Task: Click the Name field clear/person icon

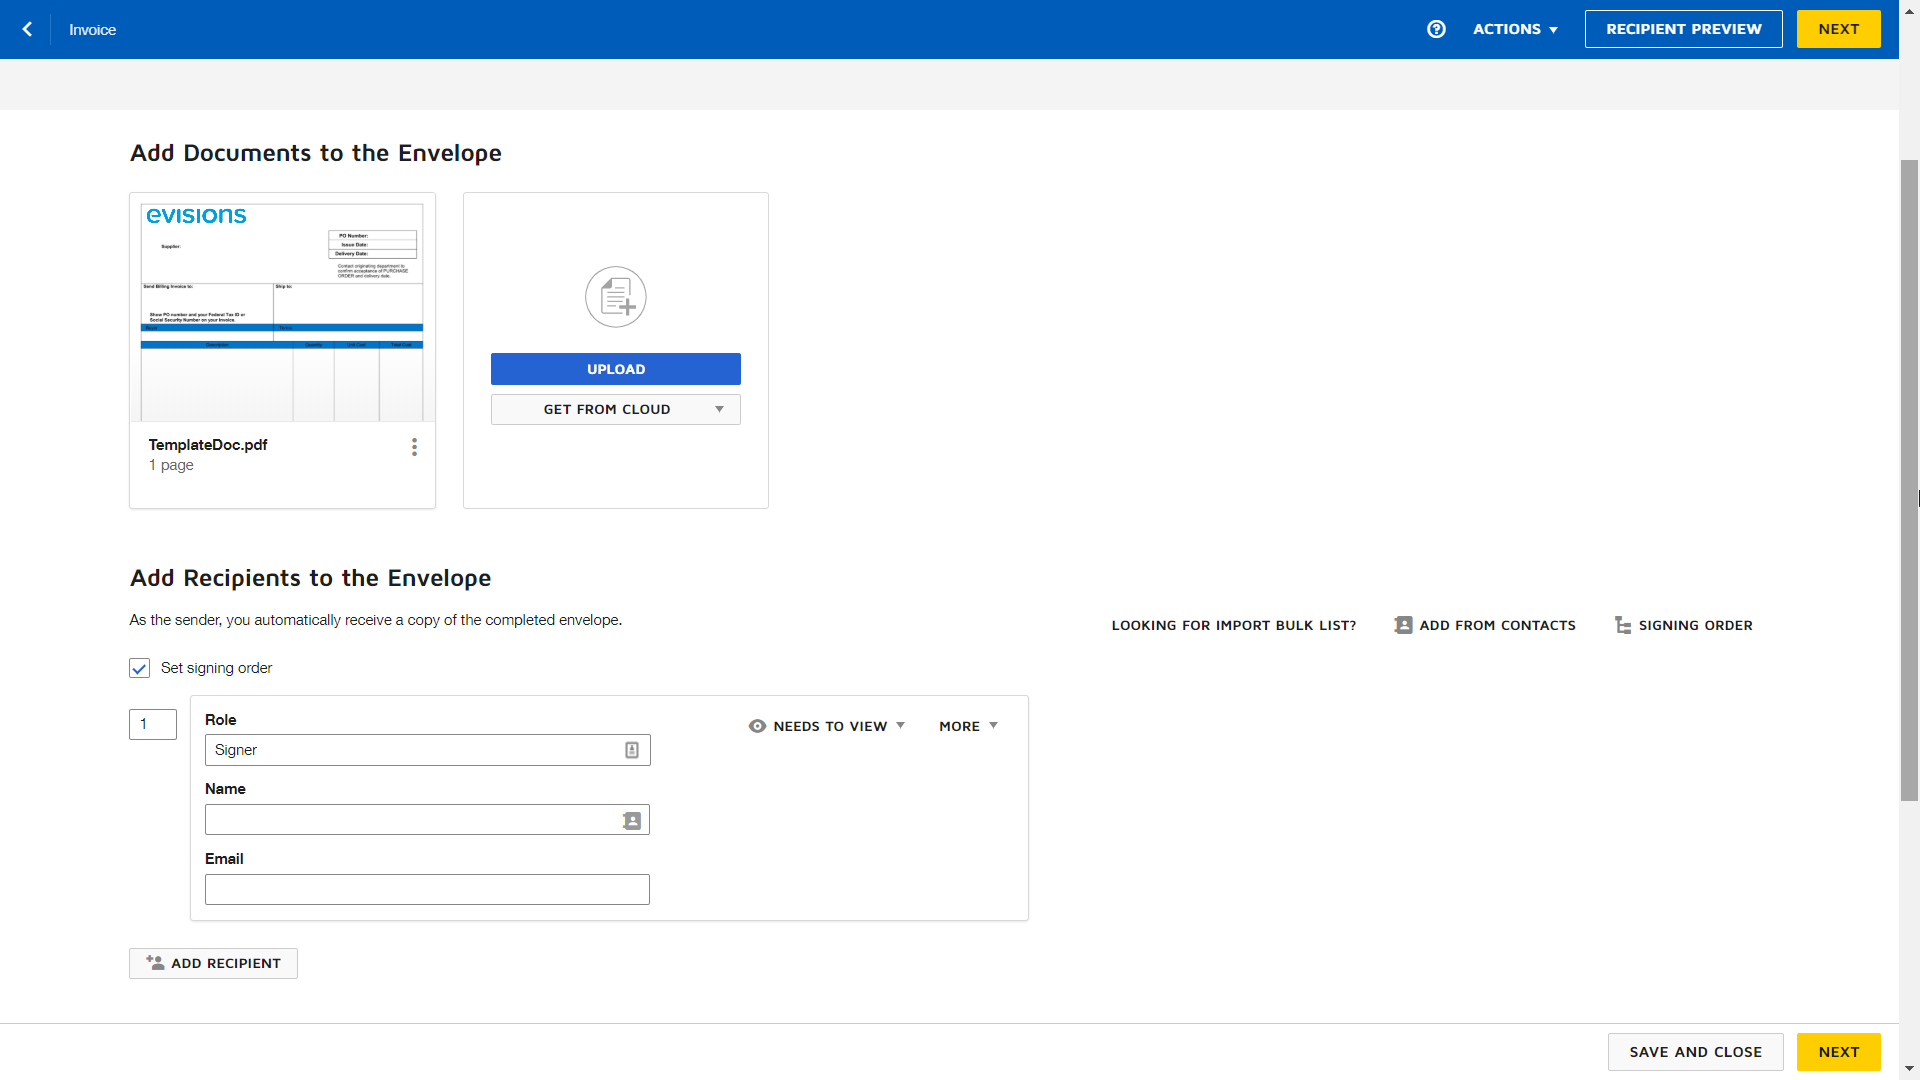Action: pyautogui.click(x=632, y=819)
